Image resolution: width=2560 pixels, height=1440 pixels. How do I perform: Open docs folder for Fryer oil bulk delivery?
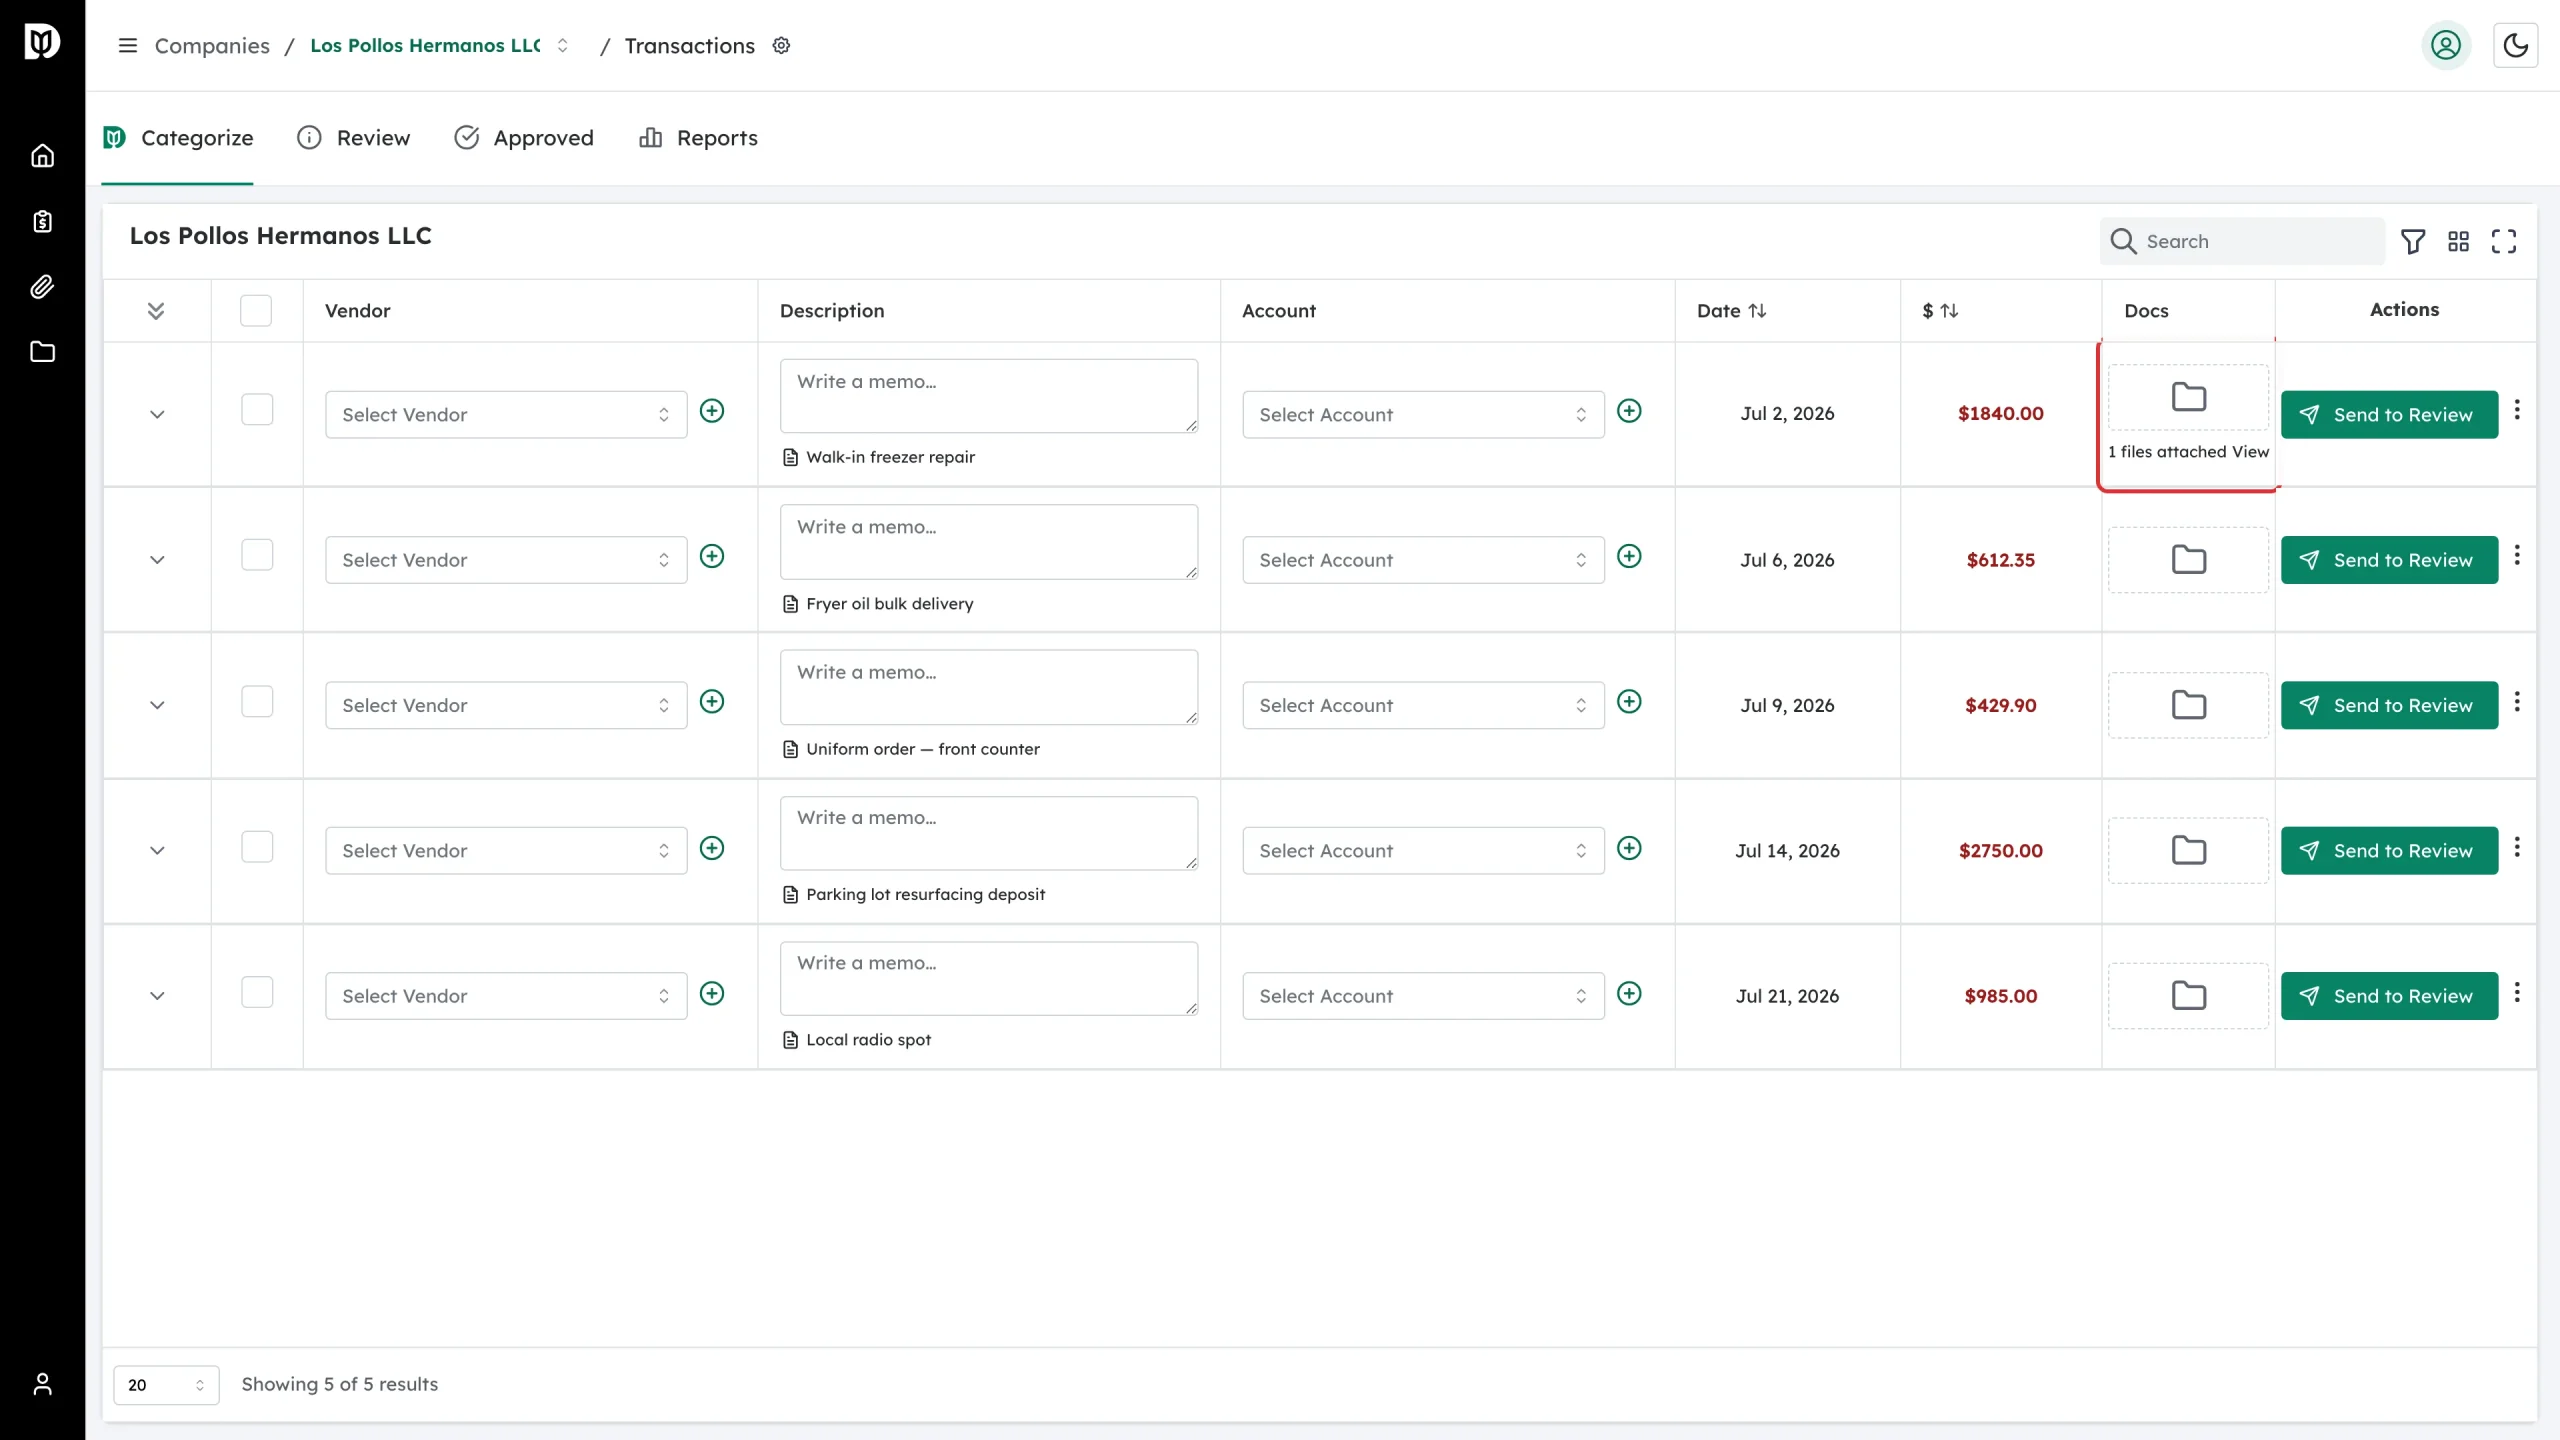pyautogui.click(x=2188, y=560)
